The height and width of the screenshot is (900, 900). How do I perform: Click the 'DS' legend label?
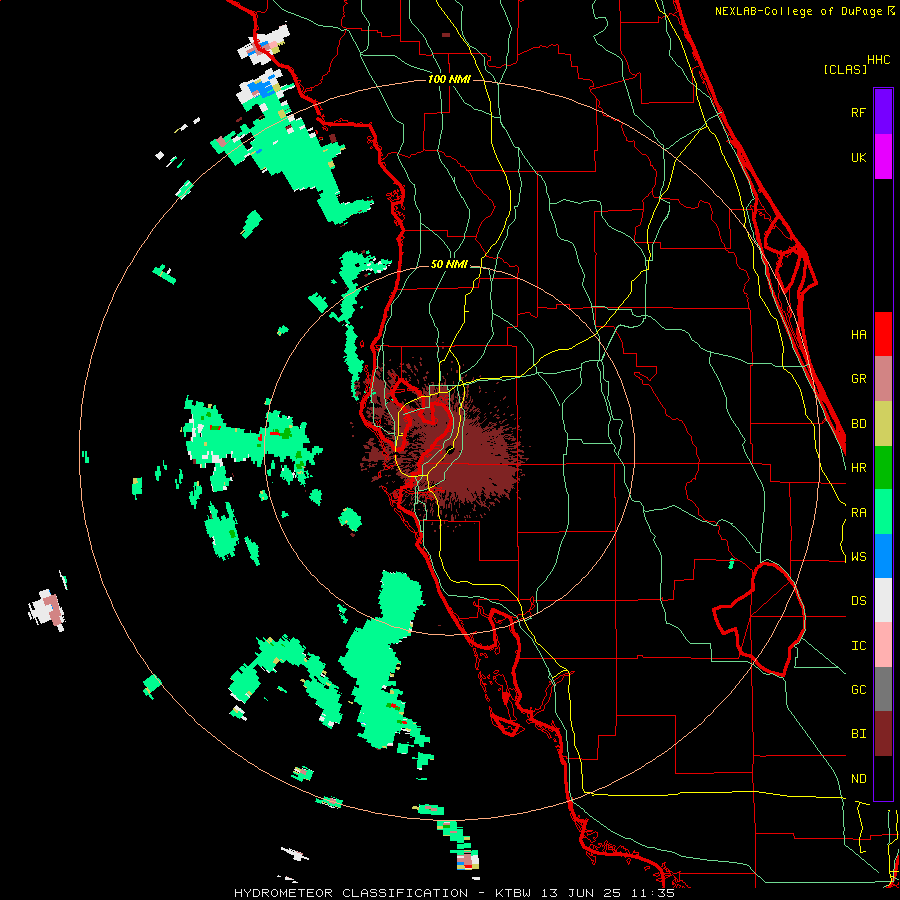(858, 601)
